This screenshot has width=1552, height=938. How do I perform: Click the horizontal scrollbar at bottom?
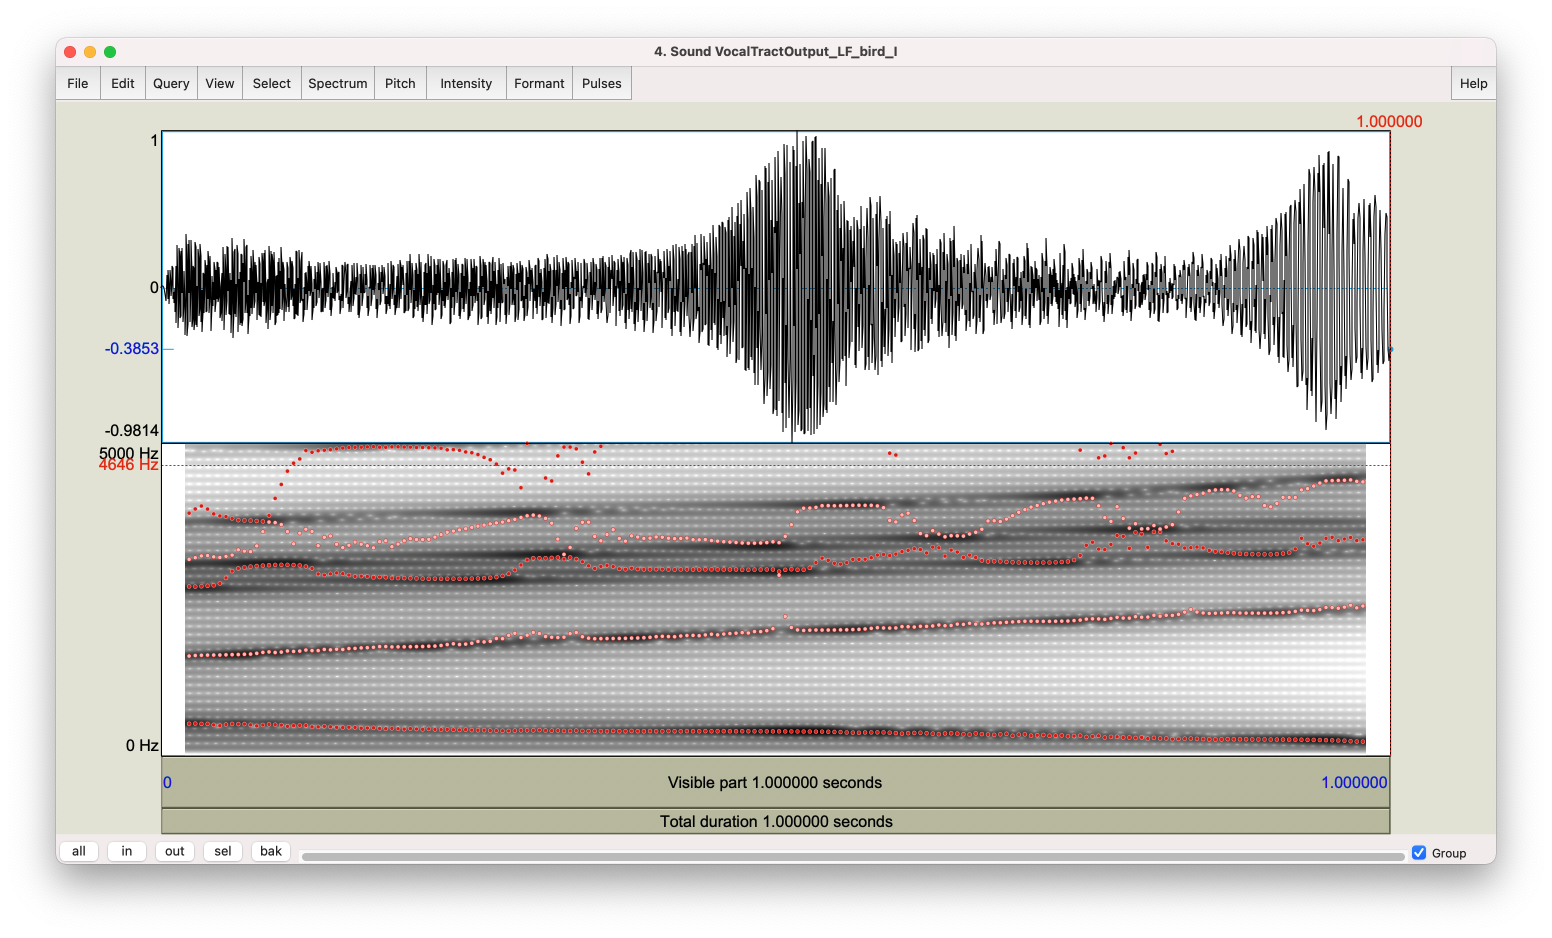[852, 856]
